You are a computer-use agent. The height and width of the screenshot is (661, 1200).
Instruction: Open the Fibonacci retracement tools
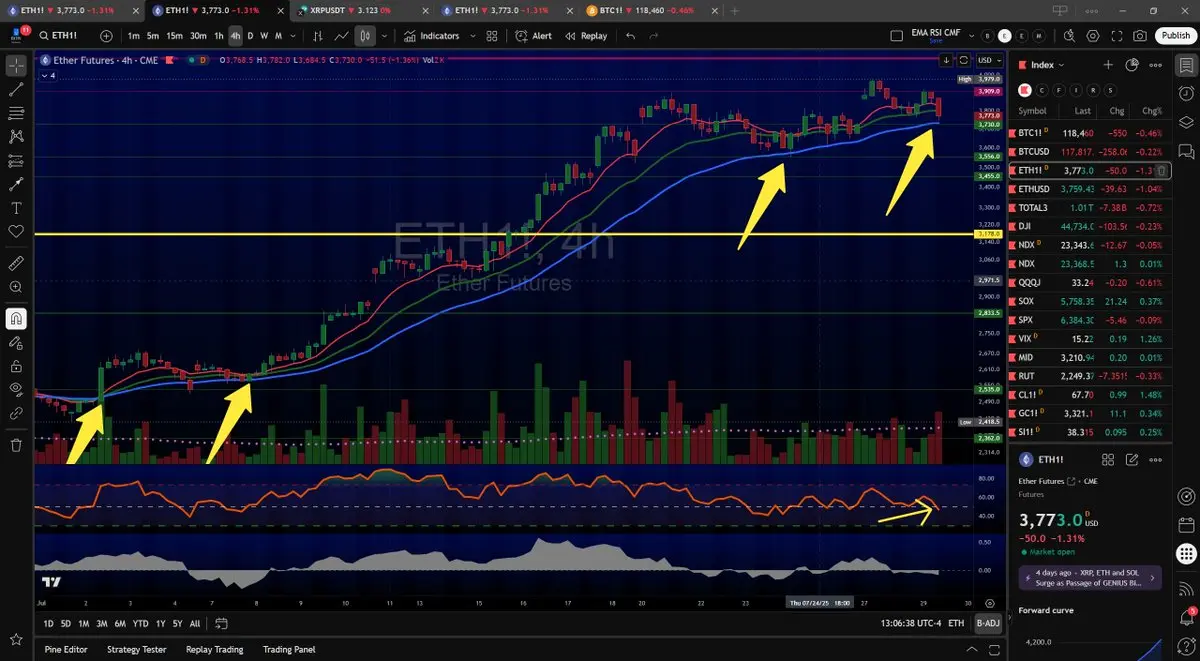tap(16, 112)
